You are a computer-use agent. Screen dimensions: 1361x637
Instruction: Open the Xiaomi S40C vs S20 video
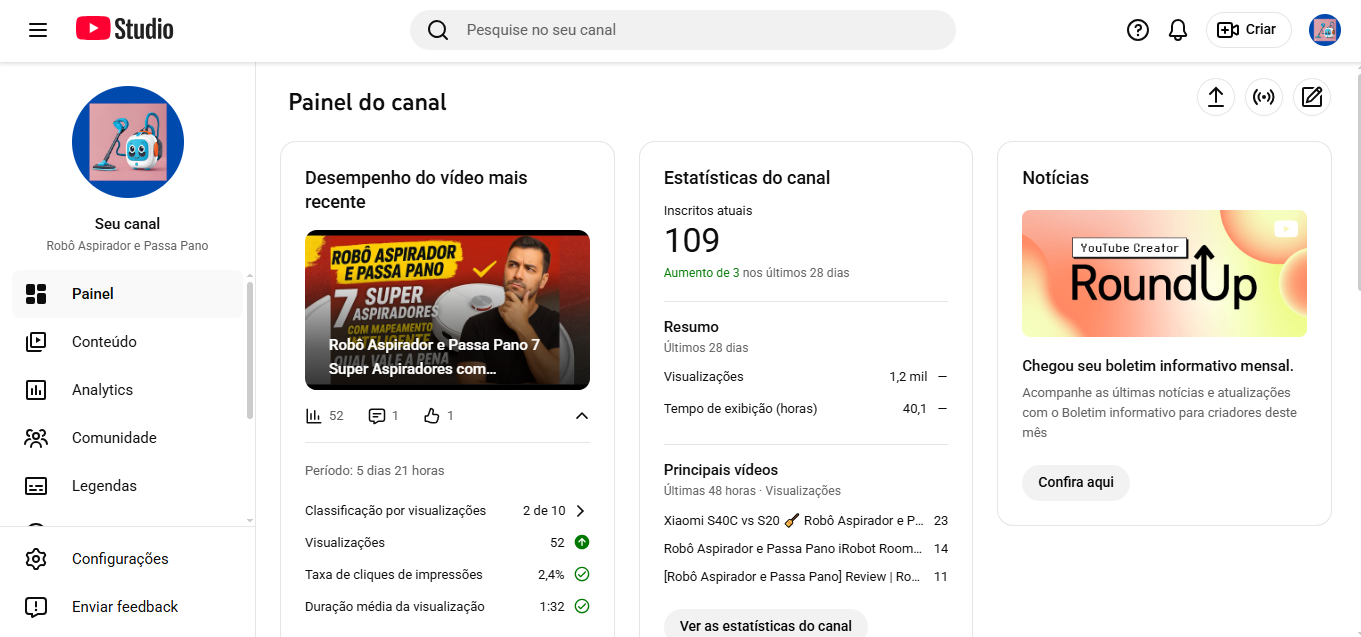[x=794, y=521]
